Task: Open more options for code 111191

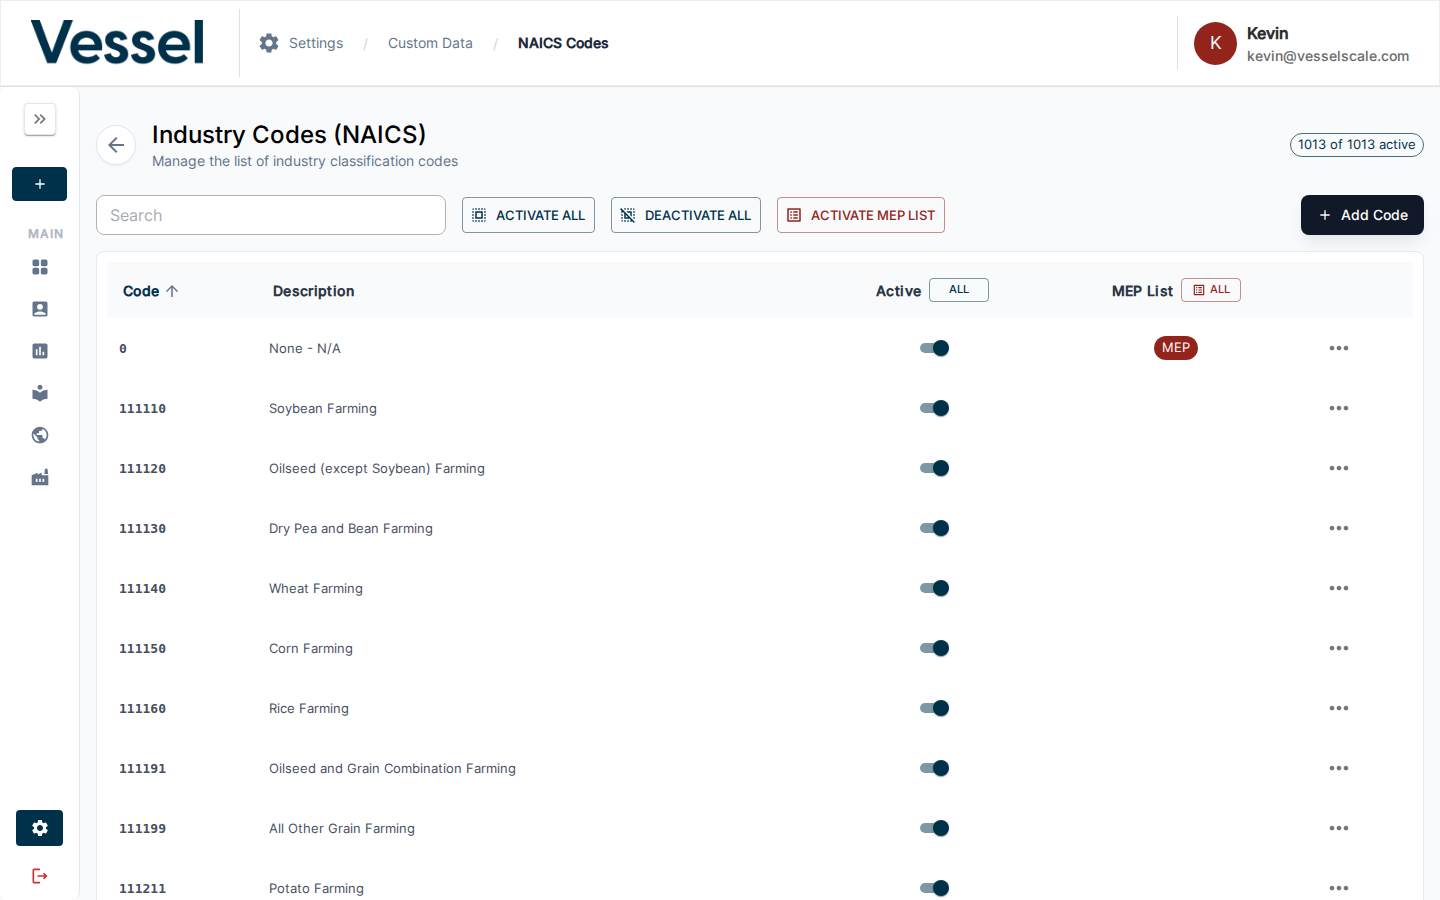Action: coord(1339,768)
